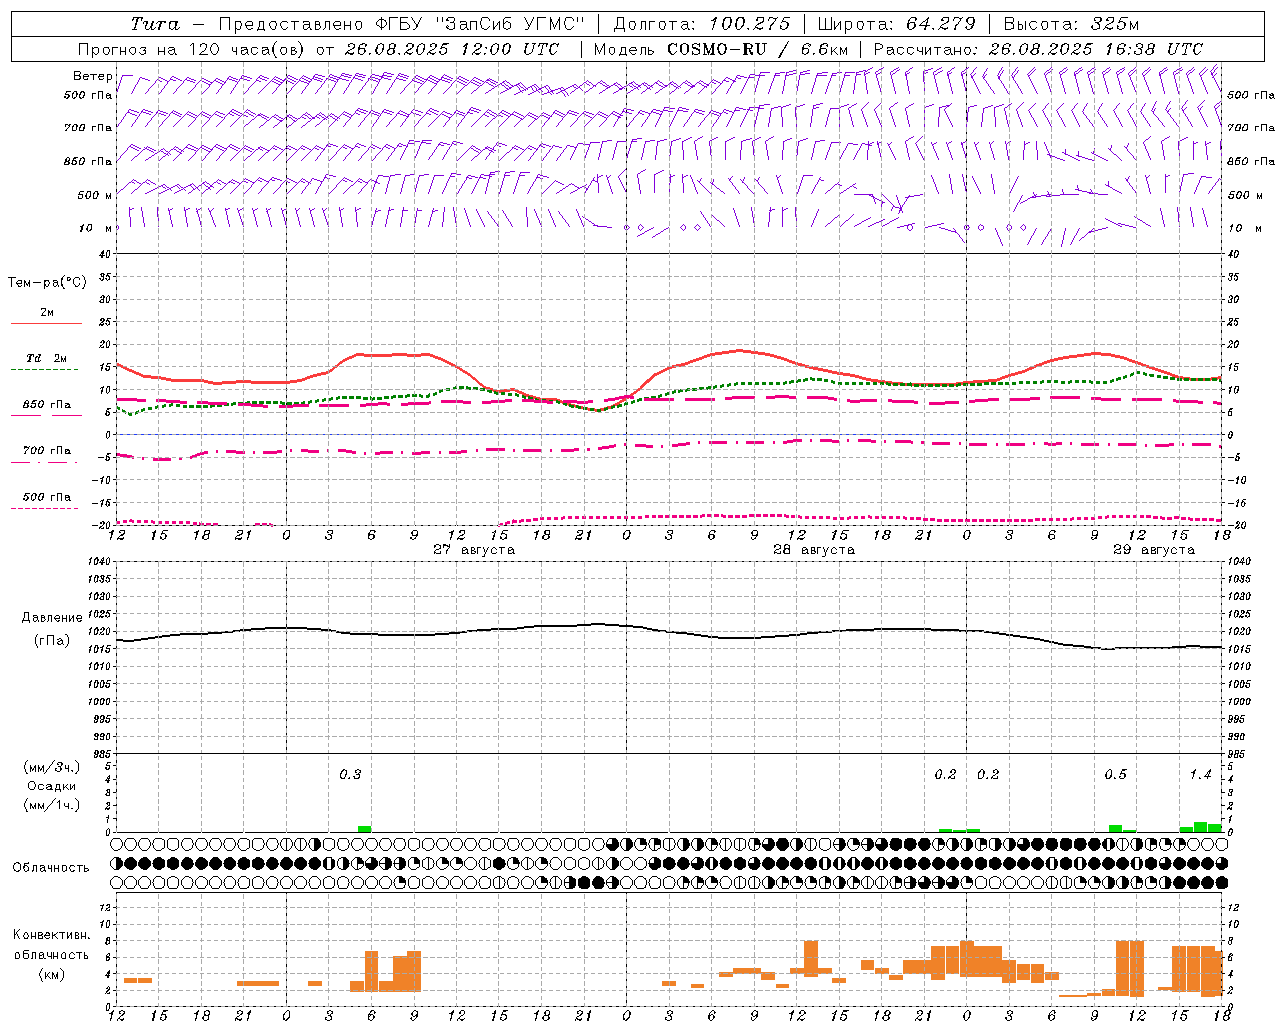The height and width of the screenshot is (1024, 1280).
Task: Click the "(гПа)" unit under Давление
Action: pyautogui.click(x=52, y=640)
